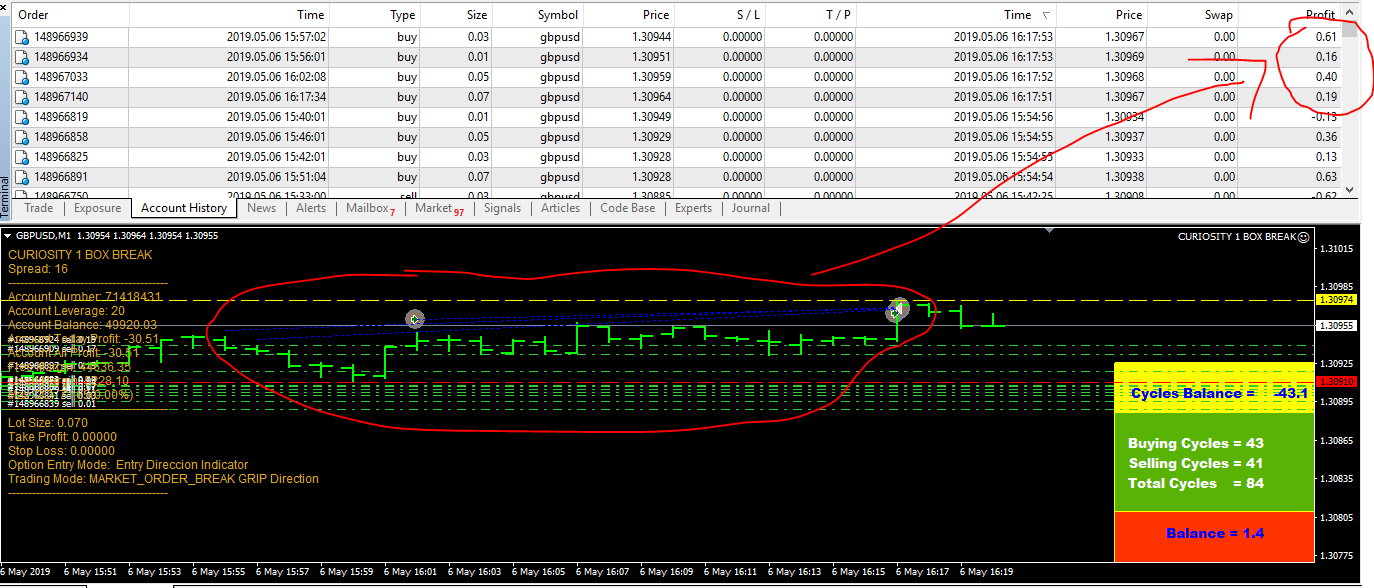The height and width of the screenshot is (588, 1374).
Task: Click the vertical scrollbar thumb in history list
Action: 1350,29
